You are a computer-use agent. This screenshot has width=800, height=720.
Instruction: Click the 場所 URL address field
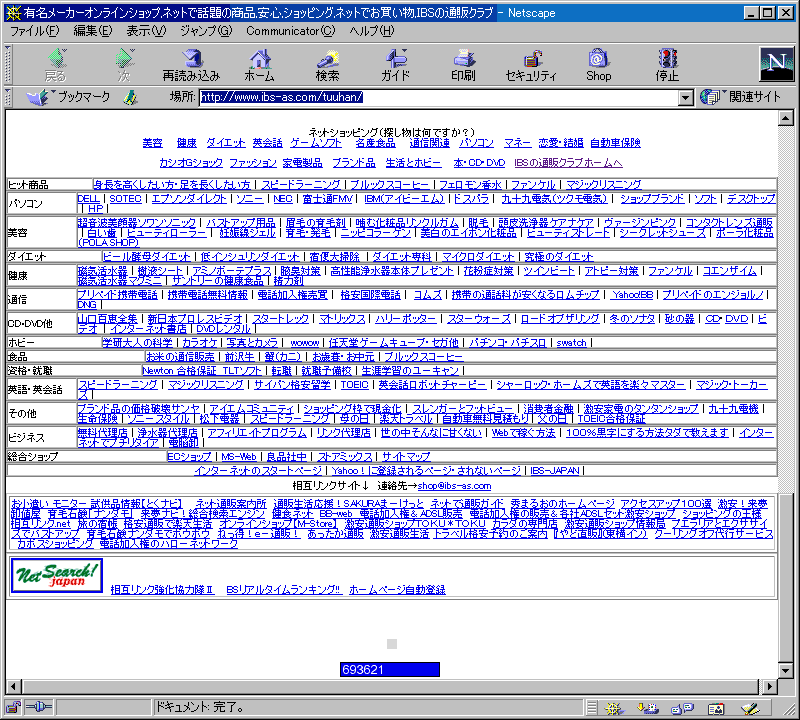pyautogui.click(x=439, y=97)
